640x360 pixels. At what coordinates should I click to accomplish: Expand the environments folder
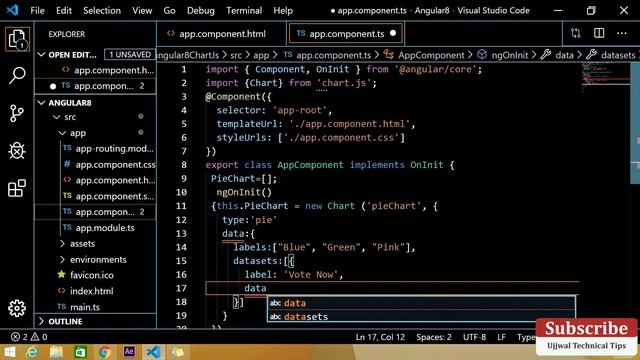(62, 260)
